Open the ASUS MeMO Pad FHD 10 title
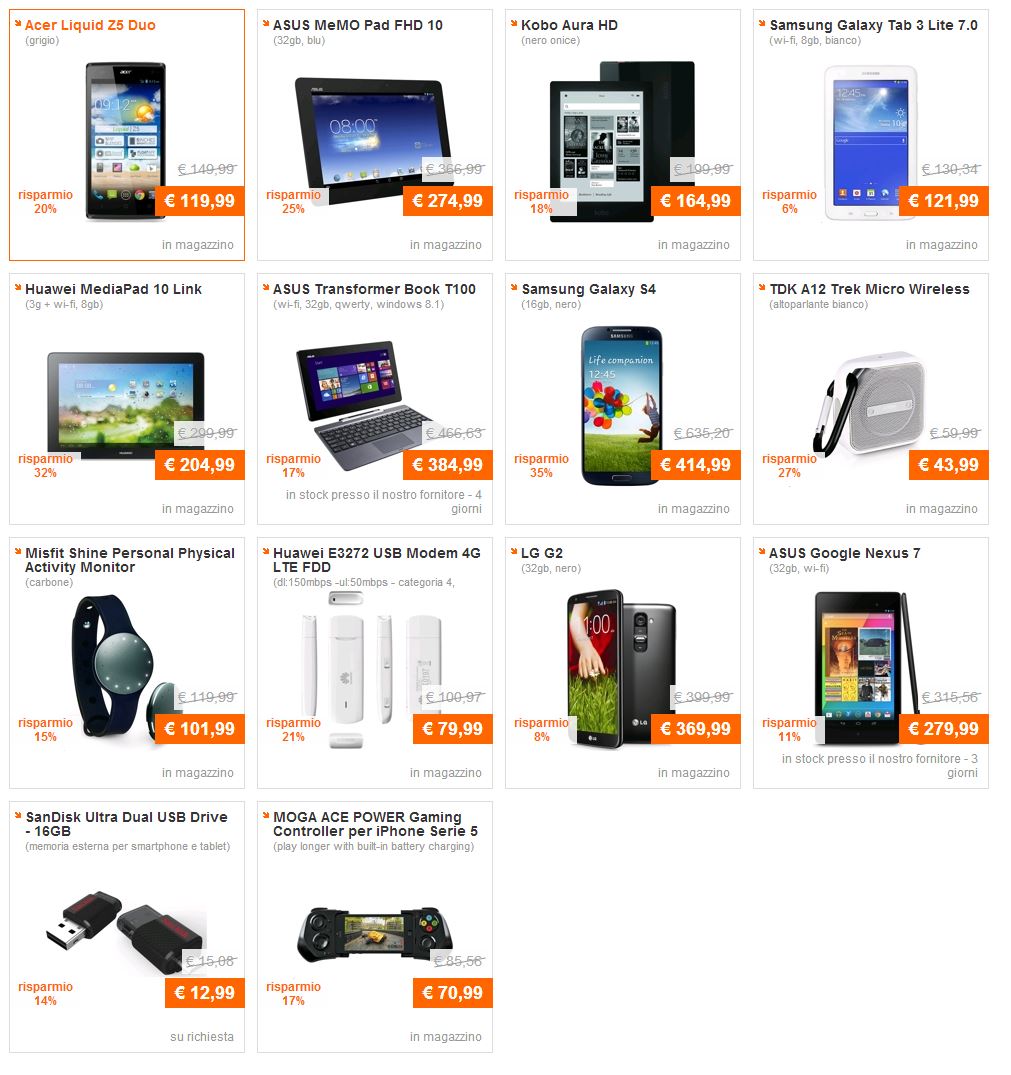Viewport: 1011px width, 1075px height. point(358,25)
